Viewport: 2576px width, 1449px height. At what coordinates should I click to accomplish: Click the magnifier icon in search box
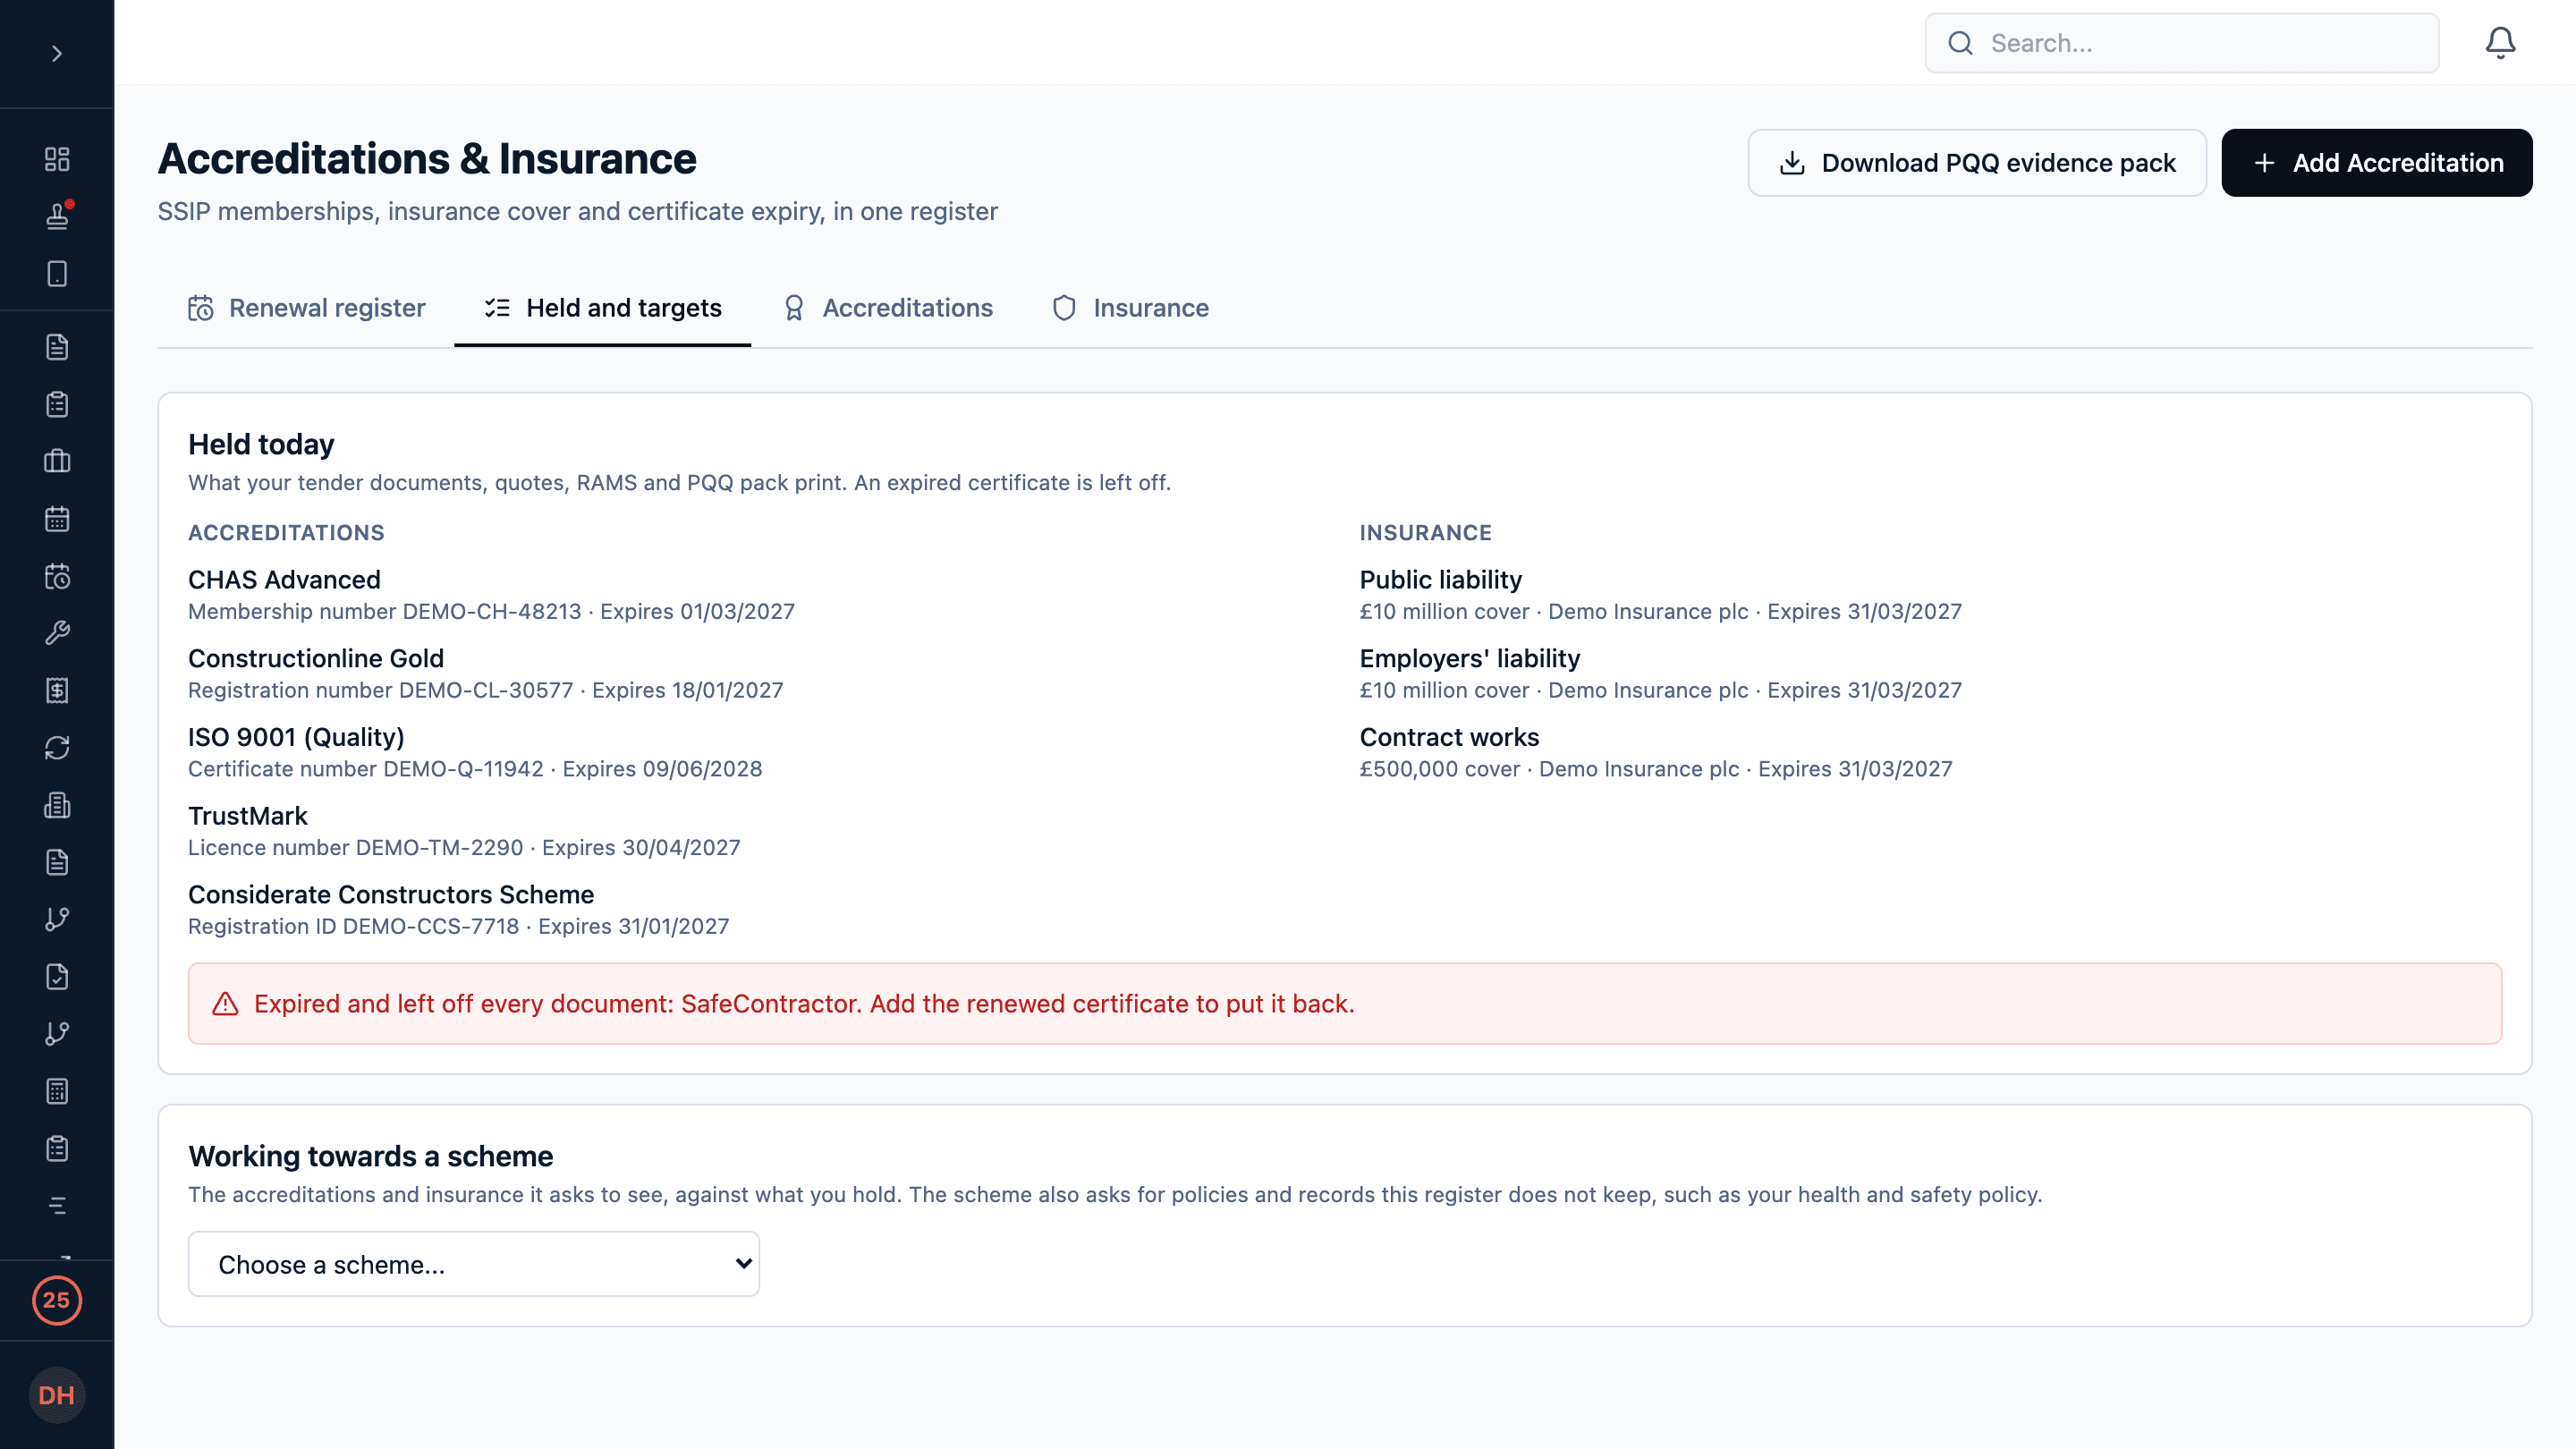pos(1960,43)
